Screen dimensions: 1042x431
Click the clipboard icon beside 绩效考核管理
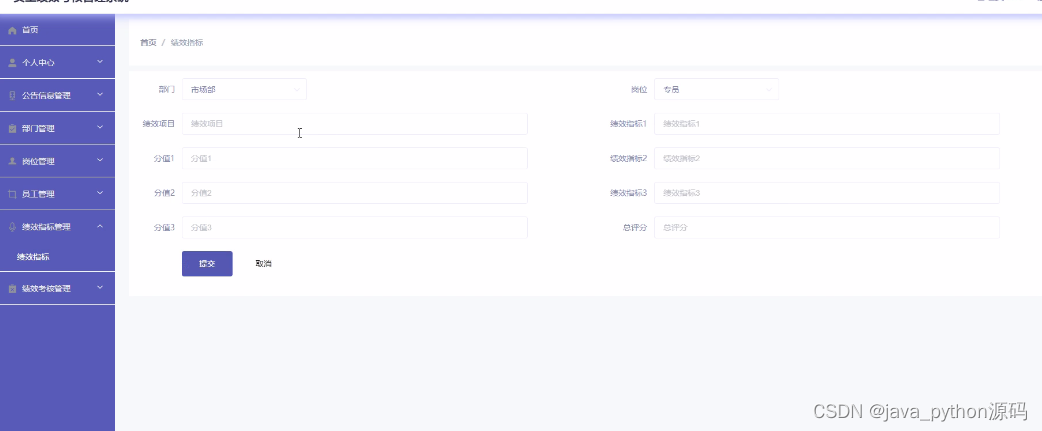tap(12, 289)
